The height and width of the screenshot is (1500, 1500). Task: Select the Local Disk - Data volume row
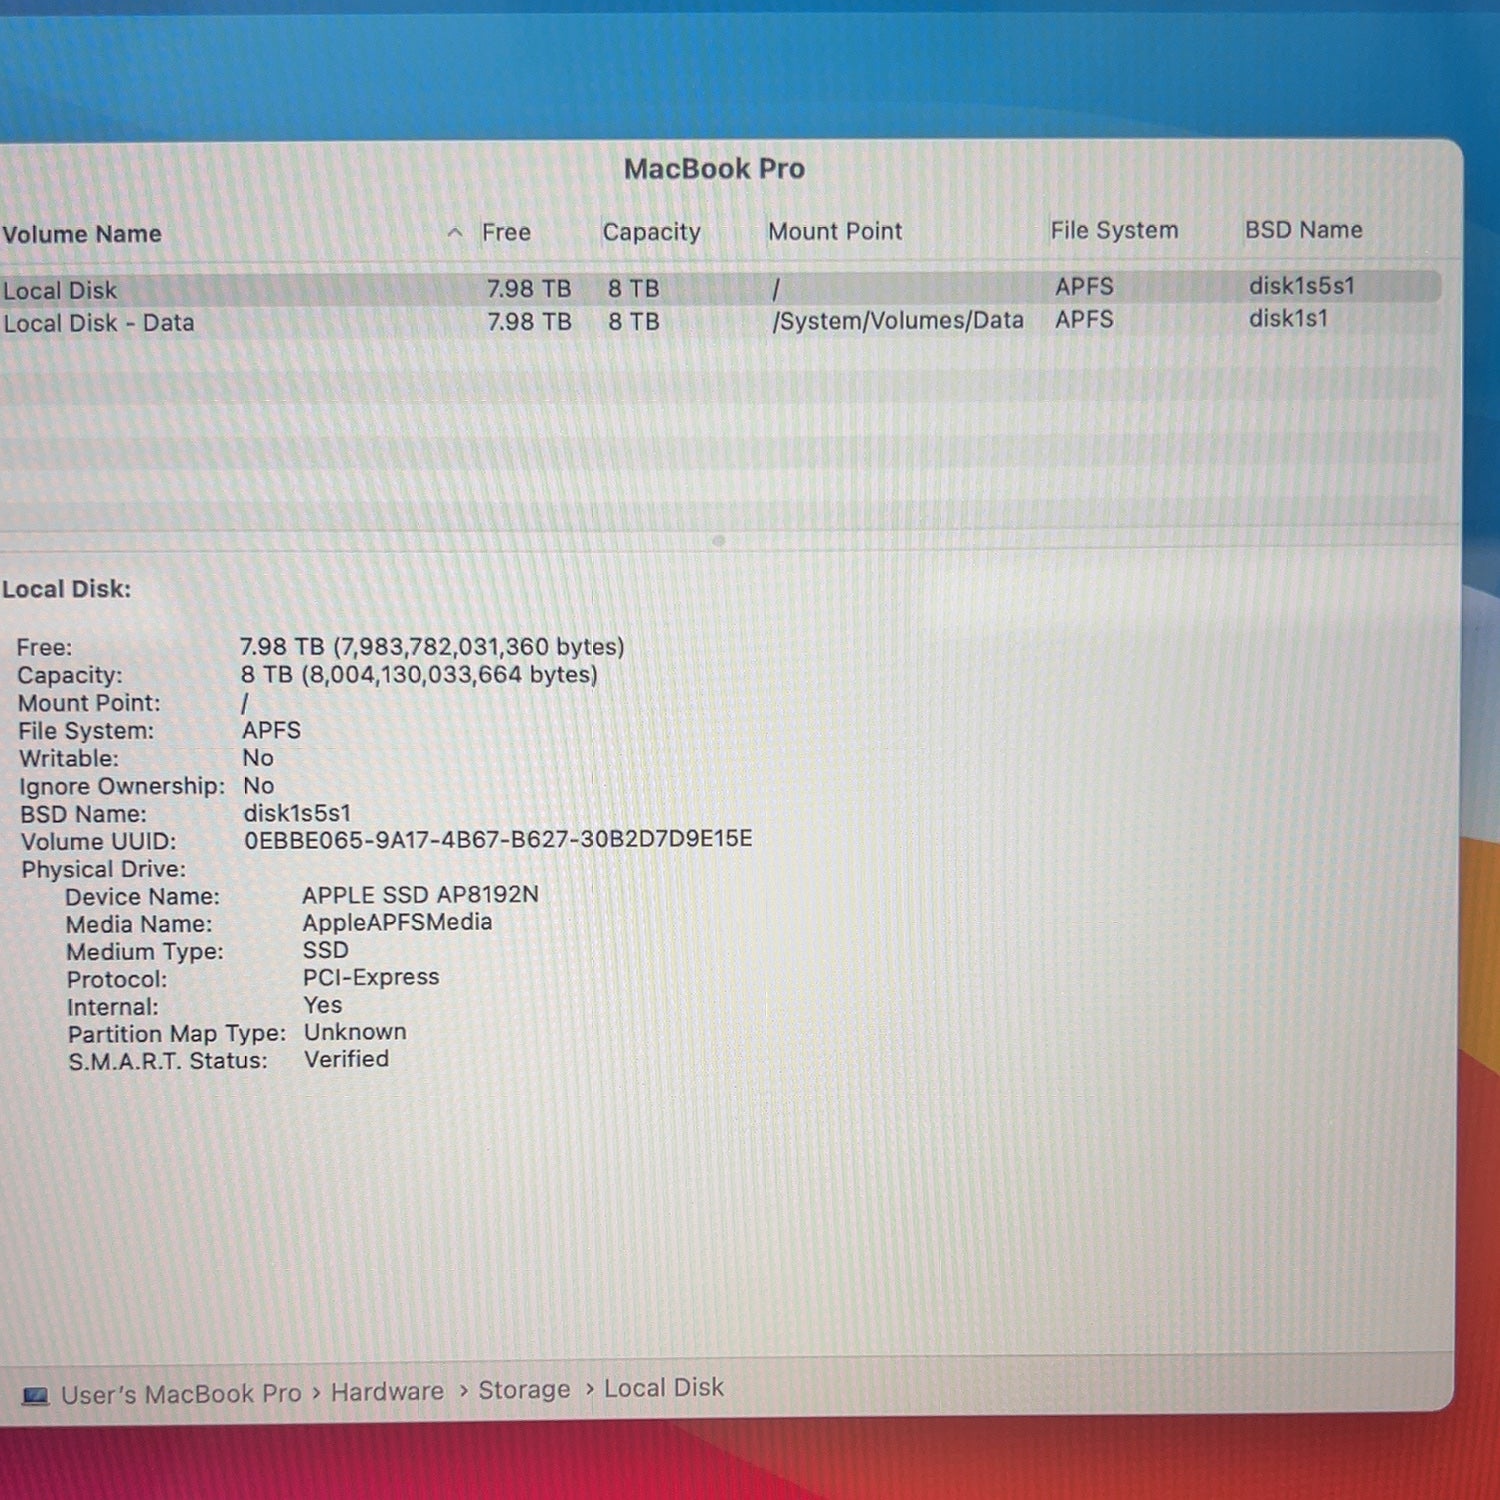pos(720,321)
